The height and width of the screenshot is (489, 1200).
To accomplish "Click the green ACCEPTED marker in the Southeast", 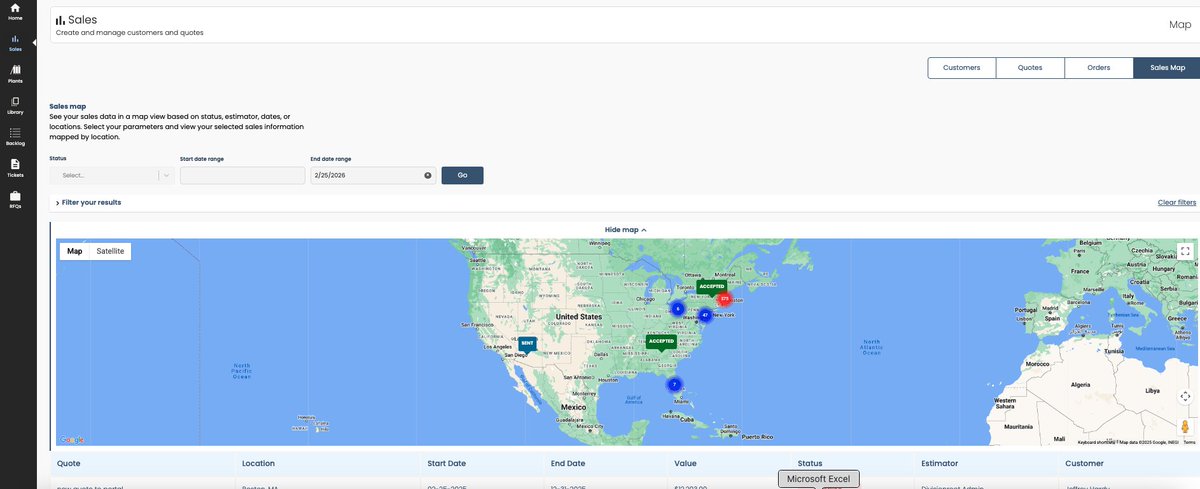I will click(661, 342).
